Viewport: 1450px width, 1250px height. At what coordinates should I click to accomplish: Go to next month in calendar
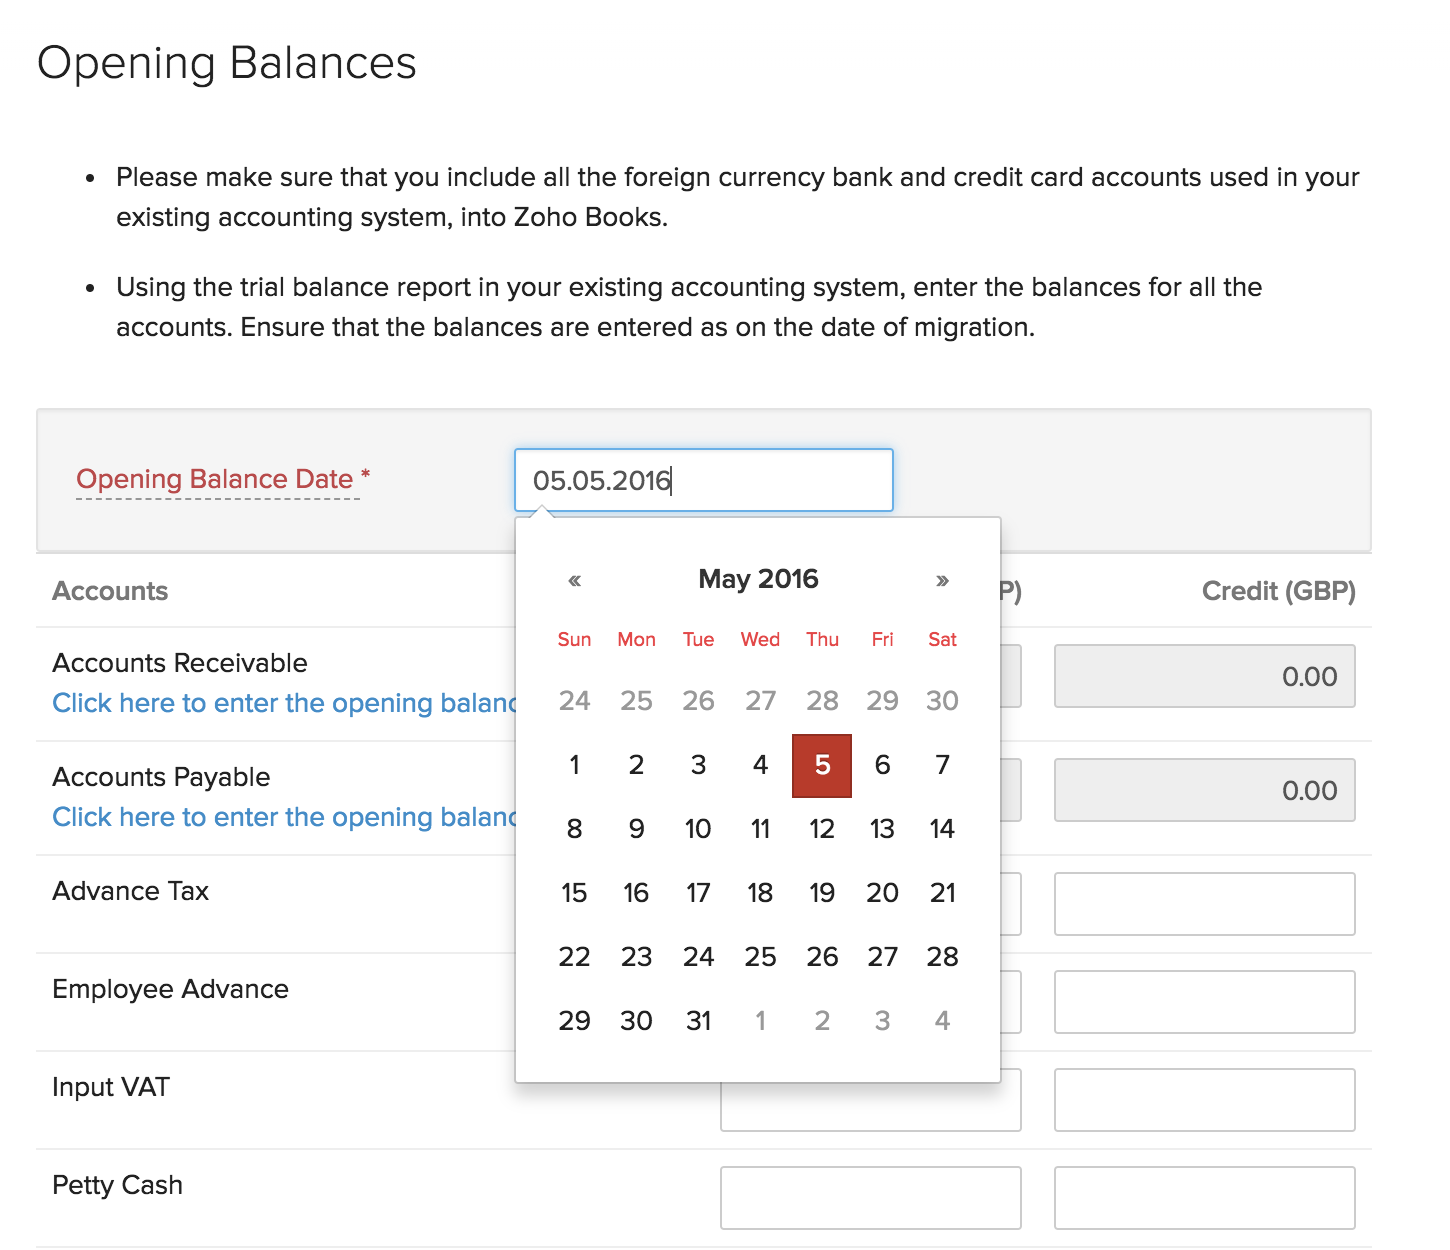pyautogui.click(x=942, y=580)
